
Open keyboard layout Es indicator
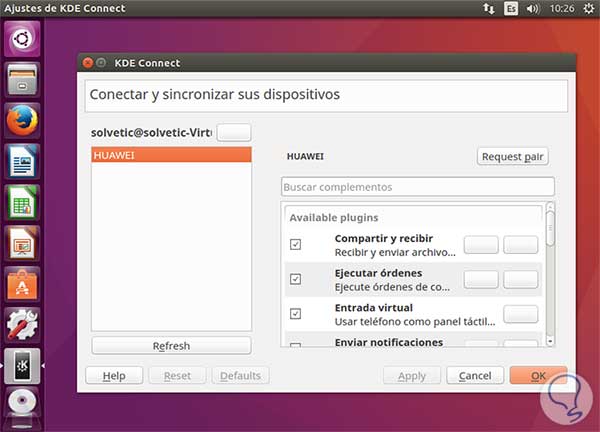tap(511, 8)
